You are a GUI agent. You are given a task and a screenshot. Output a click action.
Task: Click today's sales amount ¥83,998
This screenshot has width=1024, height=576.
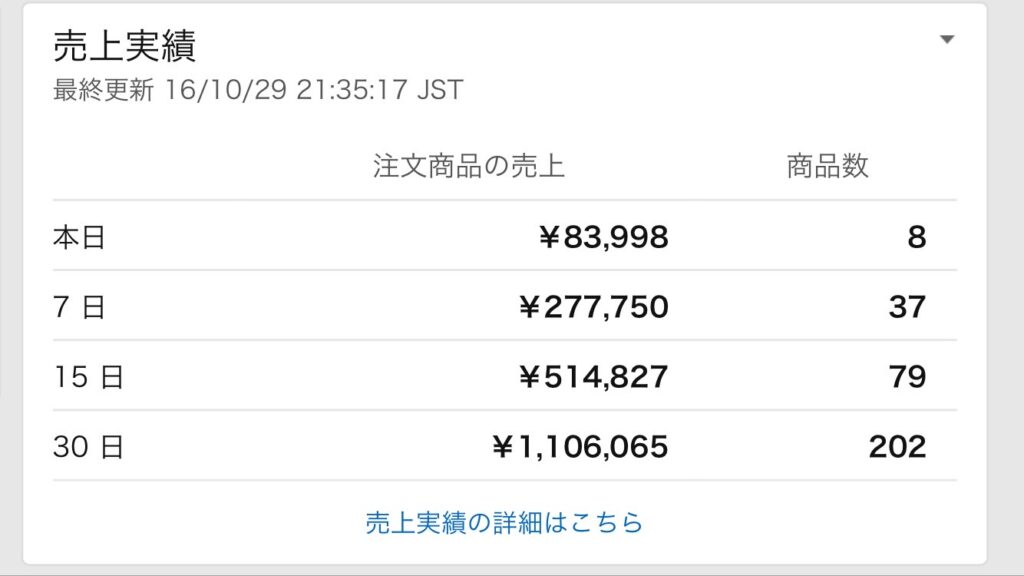[x=603, y=237]
